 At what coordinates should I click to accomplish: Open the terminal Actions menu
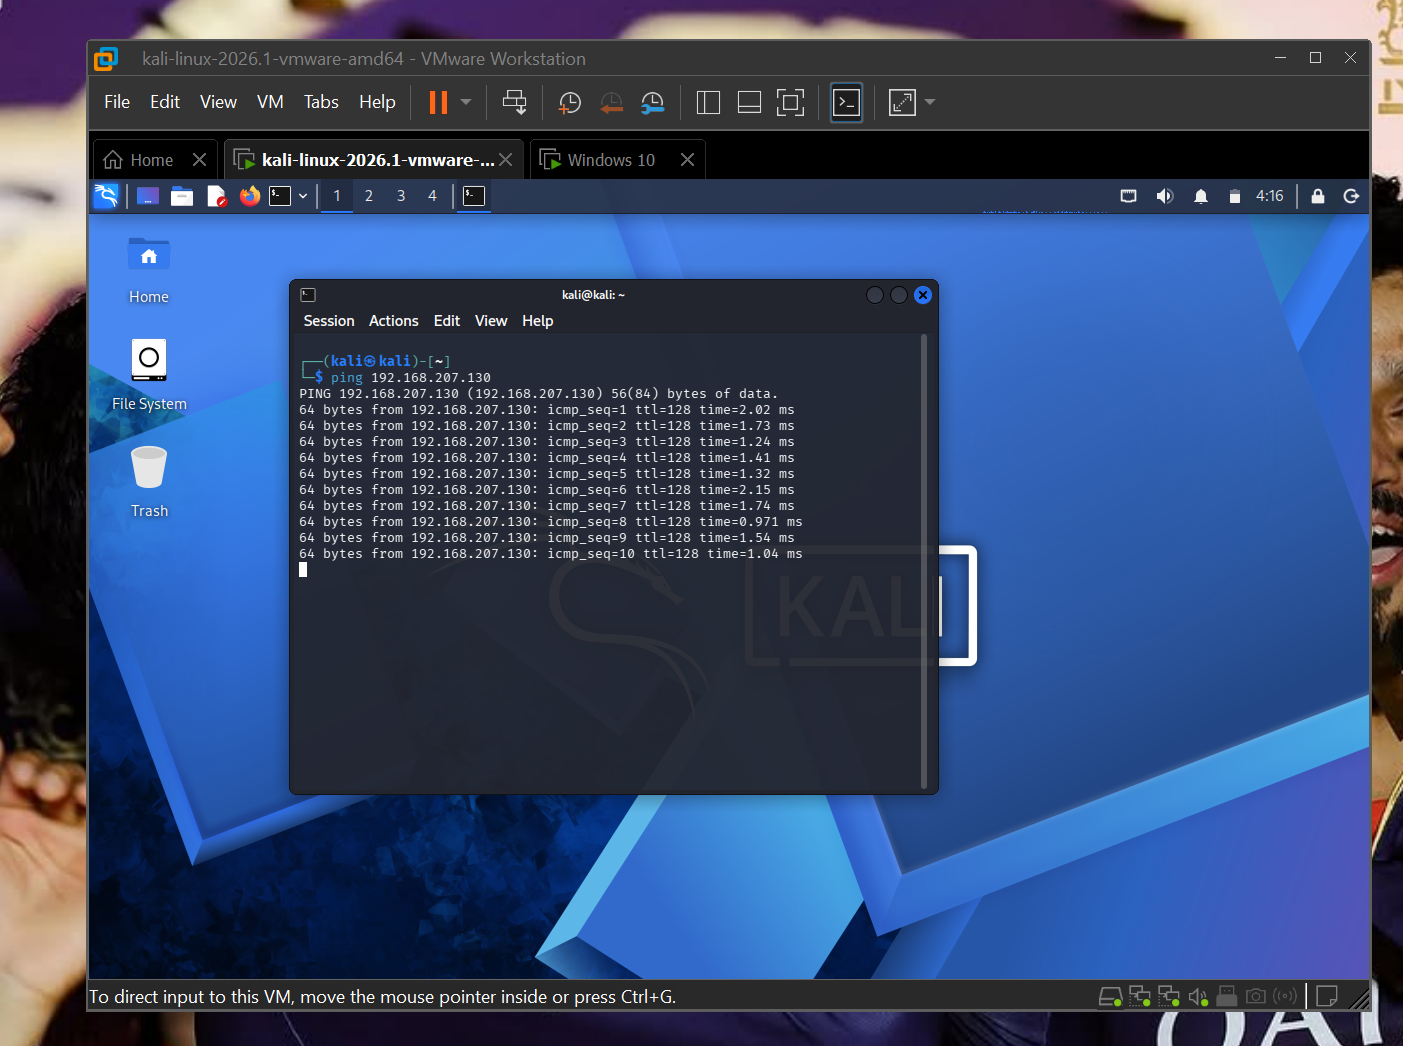tap(394, 321)
